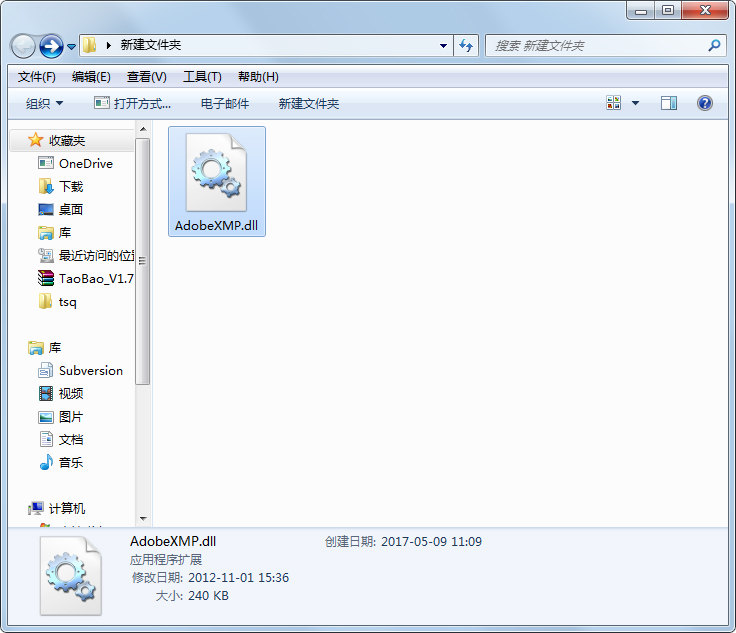Open the help question mark icon
The width and height of the screenshot is (736, 633).
coord(705,103)
